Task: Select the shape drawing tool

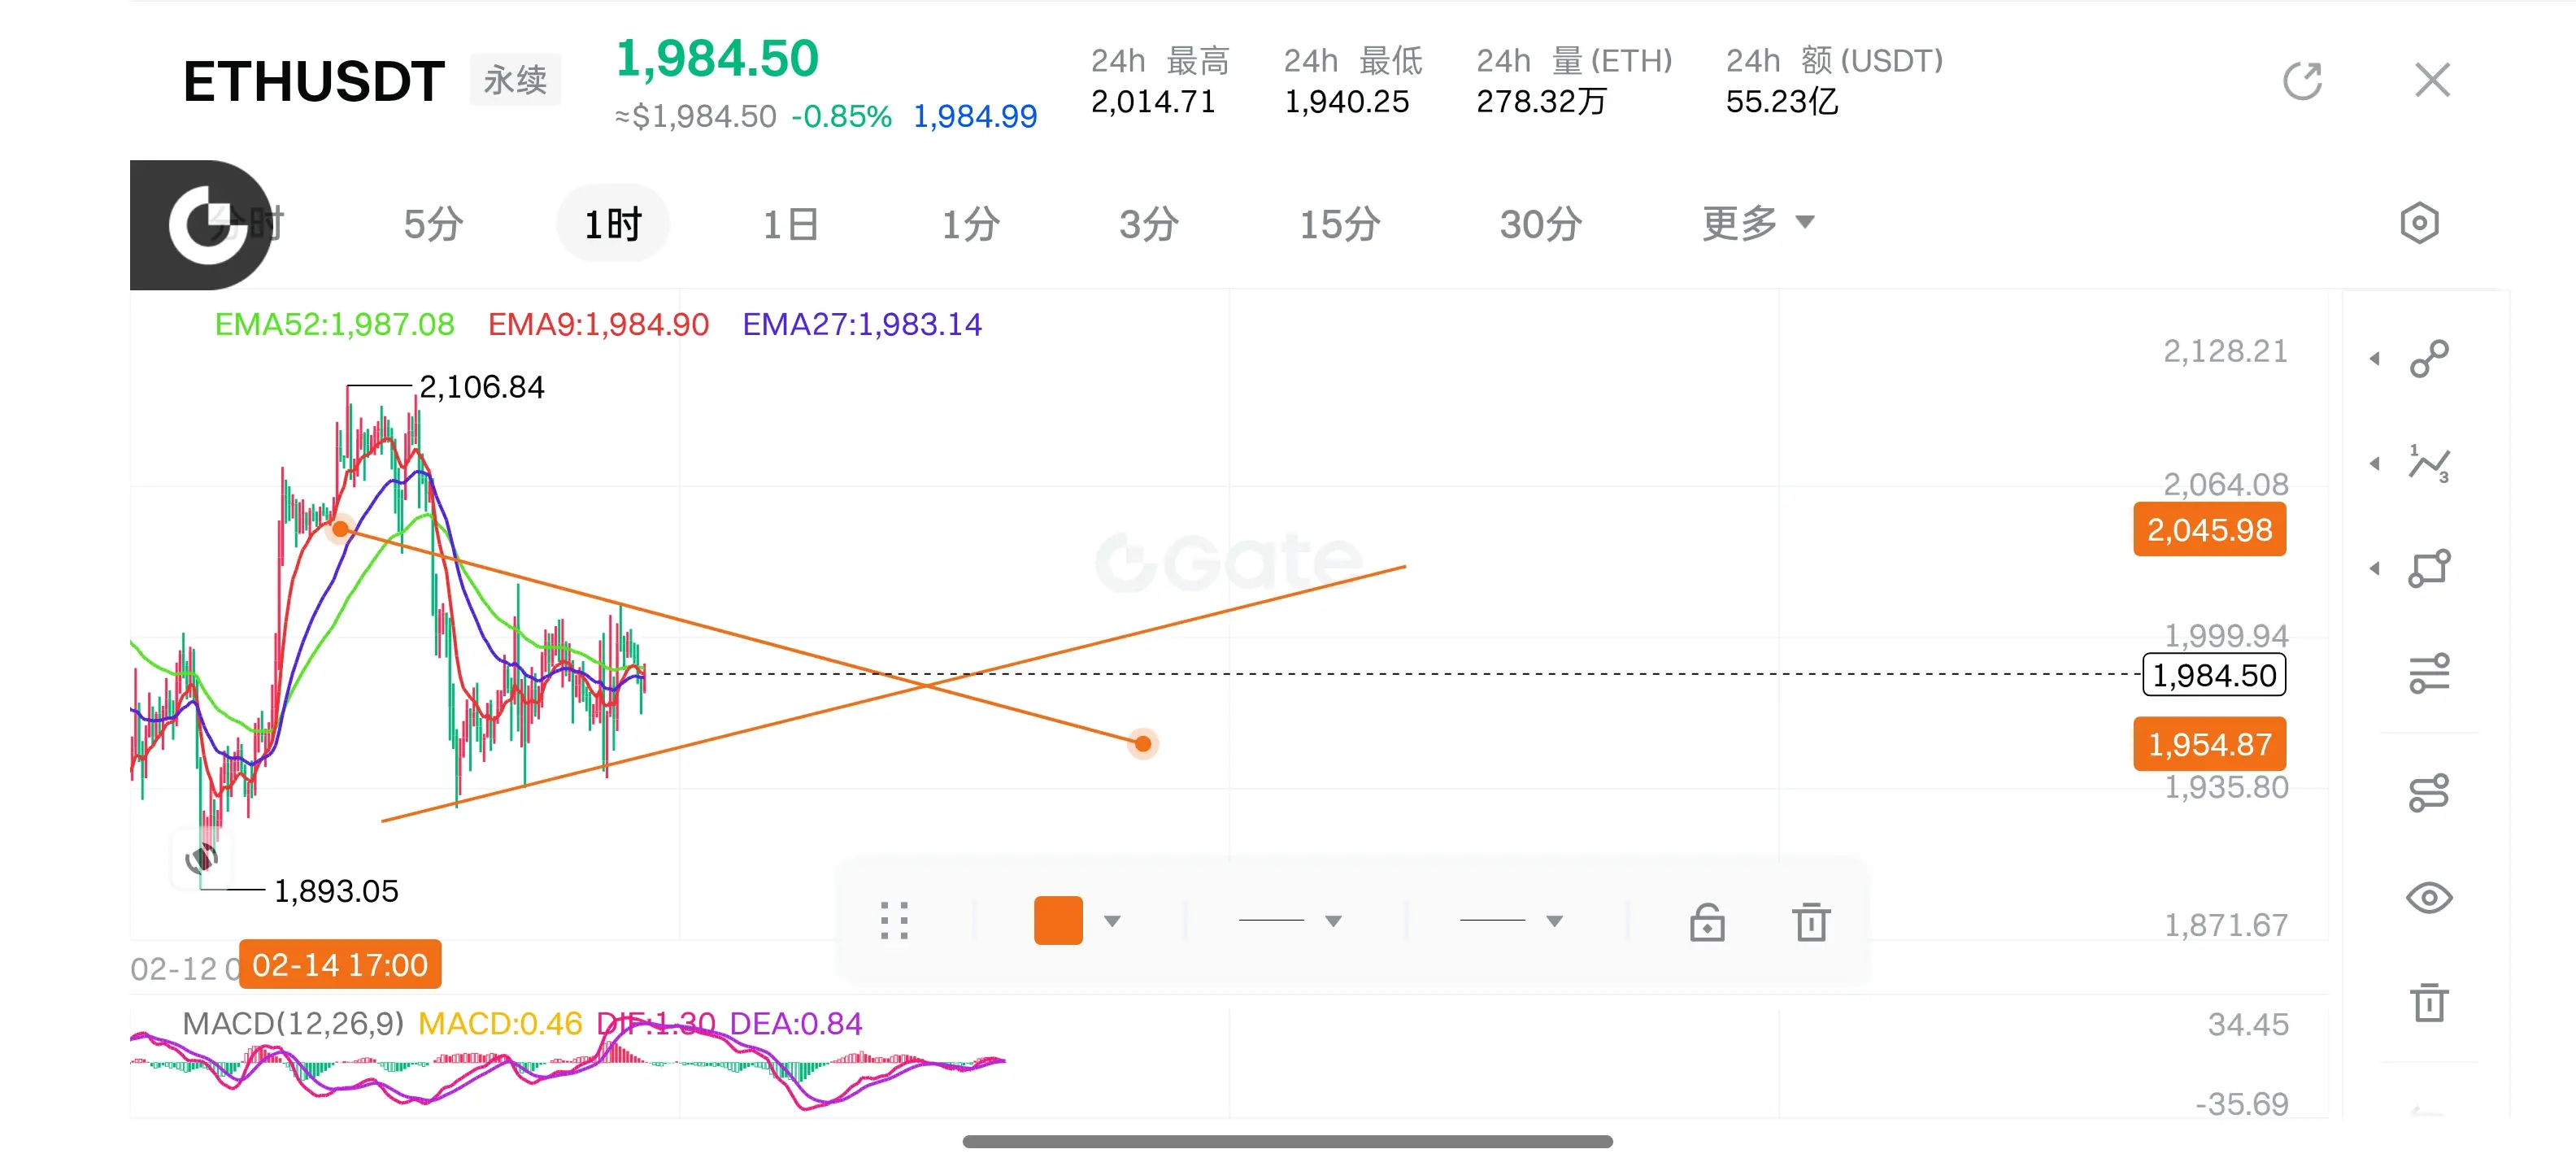Action: coord(2428,569)
